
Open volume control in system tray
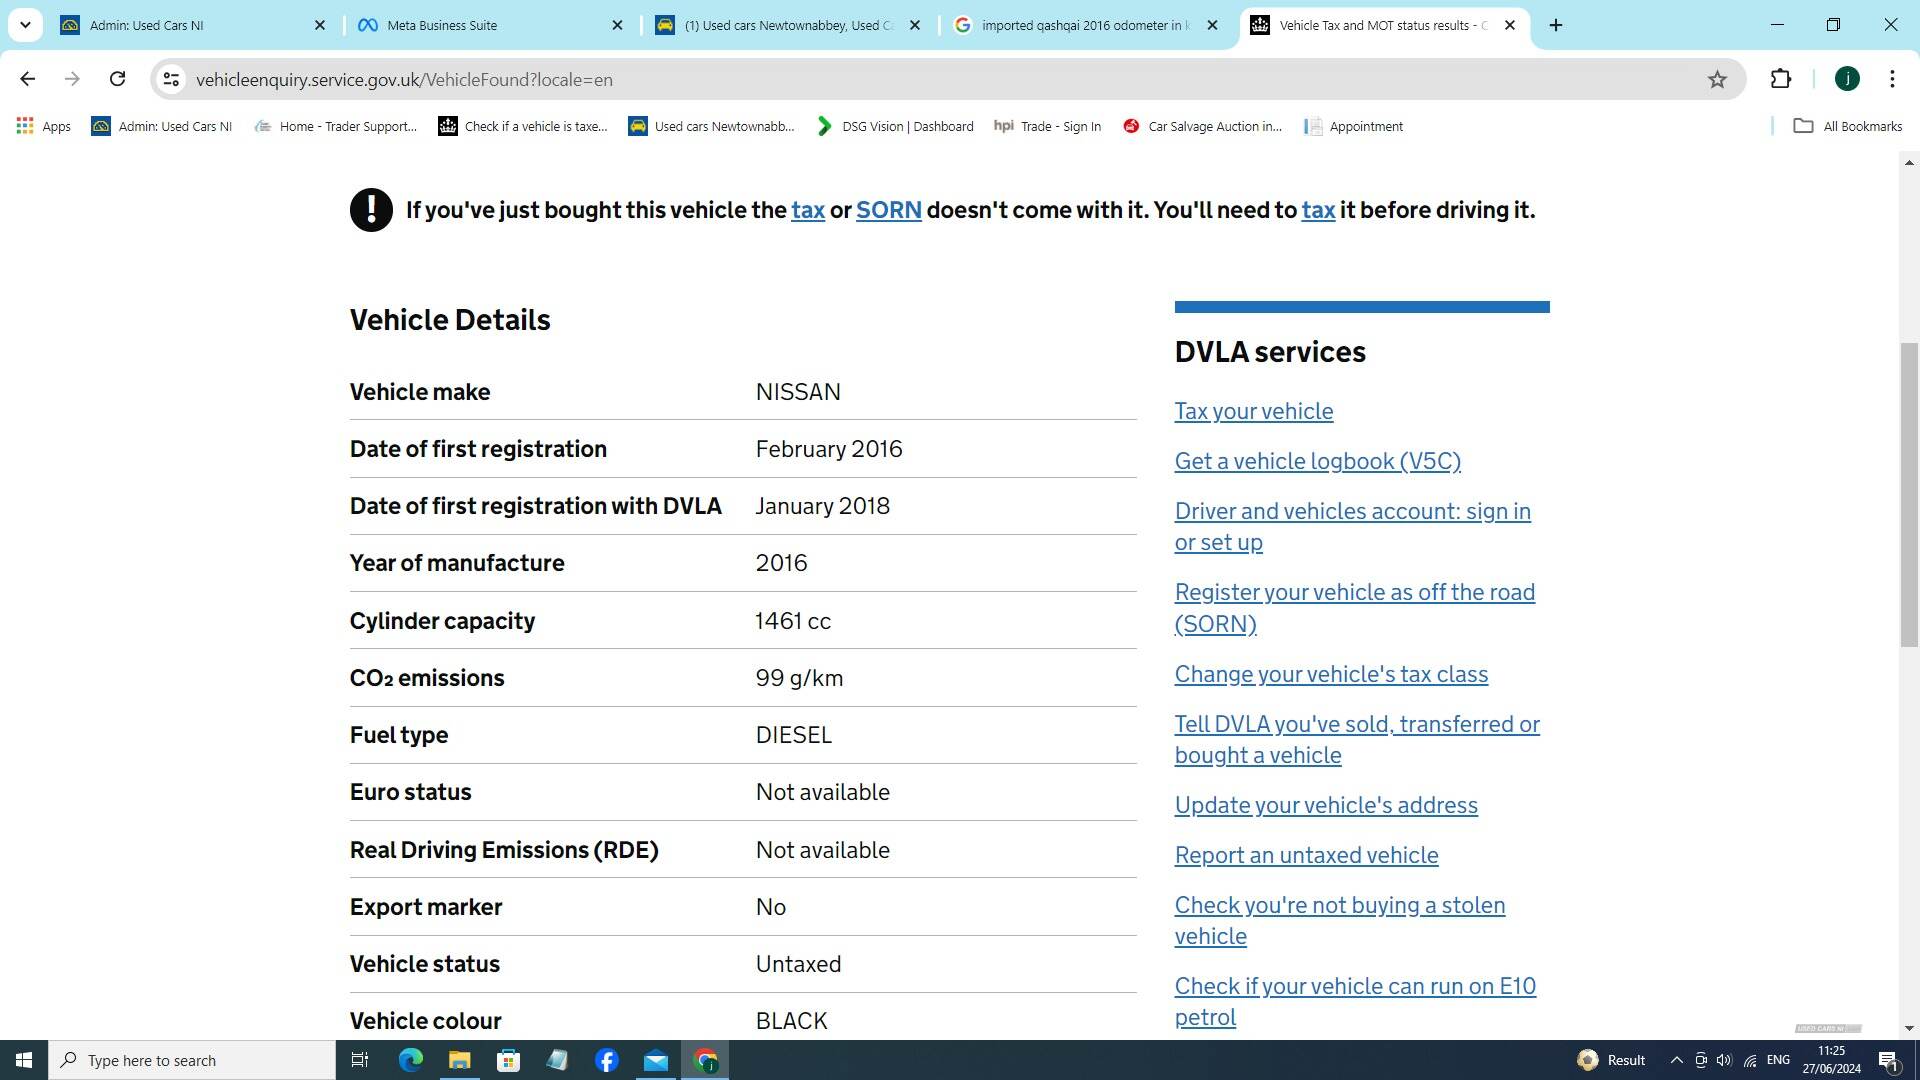coord(1724,1060)
